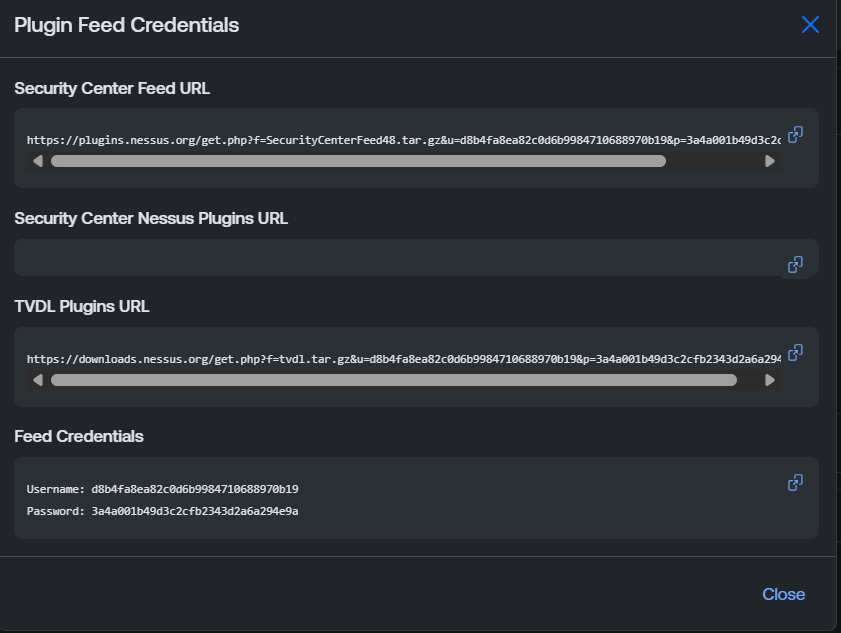Dismiss dialog with the blue X icon
841x633 pixels.
coord(810,25)
